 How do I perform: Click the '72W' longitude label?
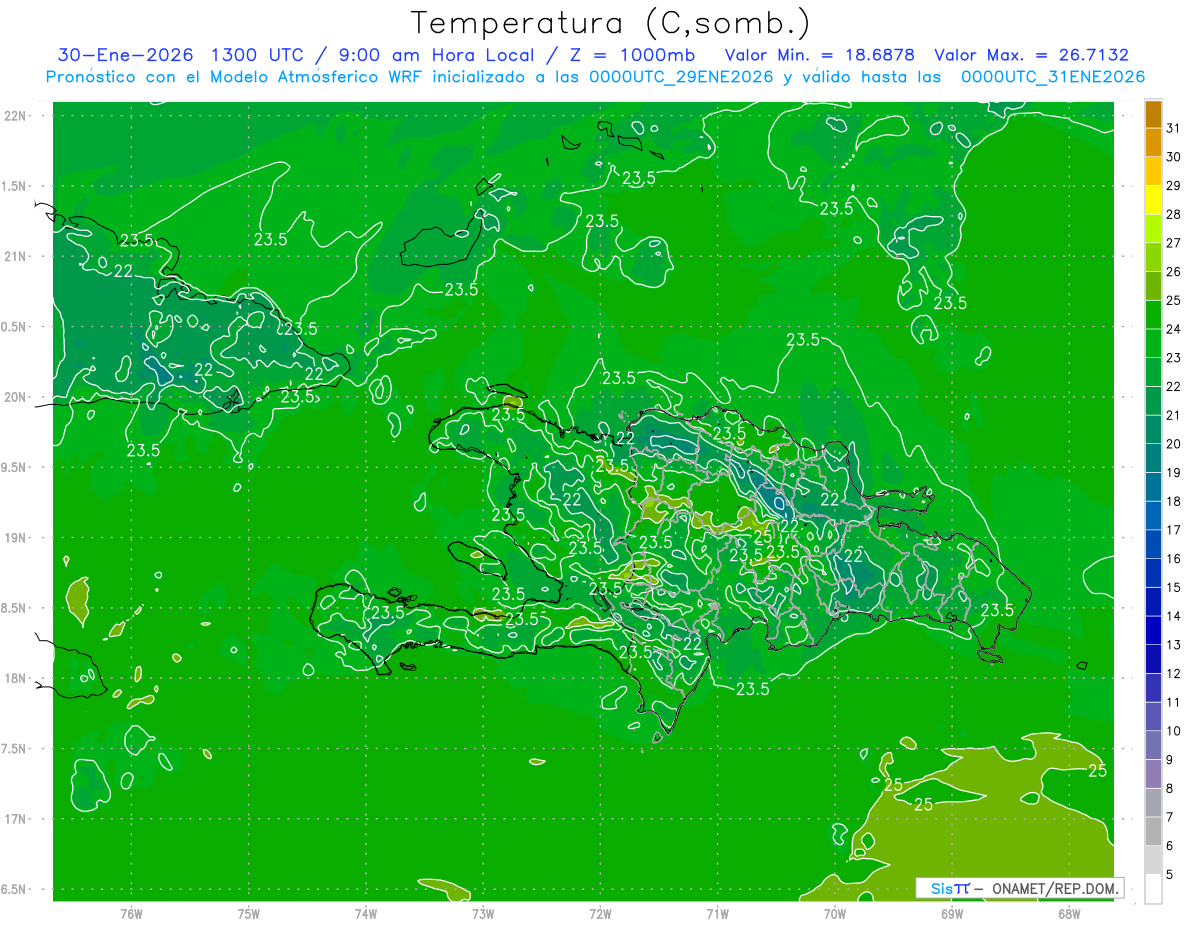click(600, 913)
